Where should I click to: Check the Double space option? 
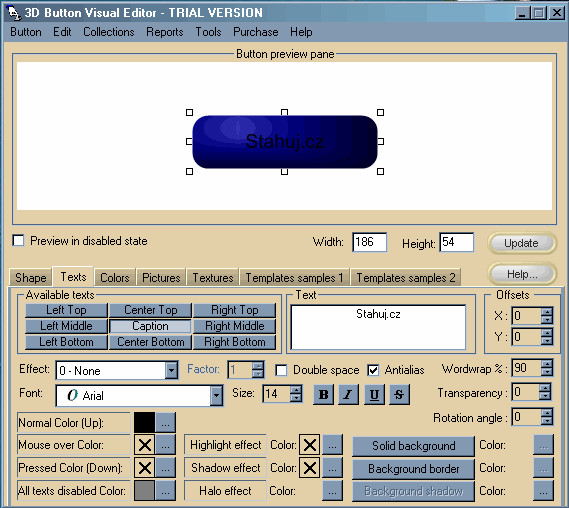click(281, 370)
